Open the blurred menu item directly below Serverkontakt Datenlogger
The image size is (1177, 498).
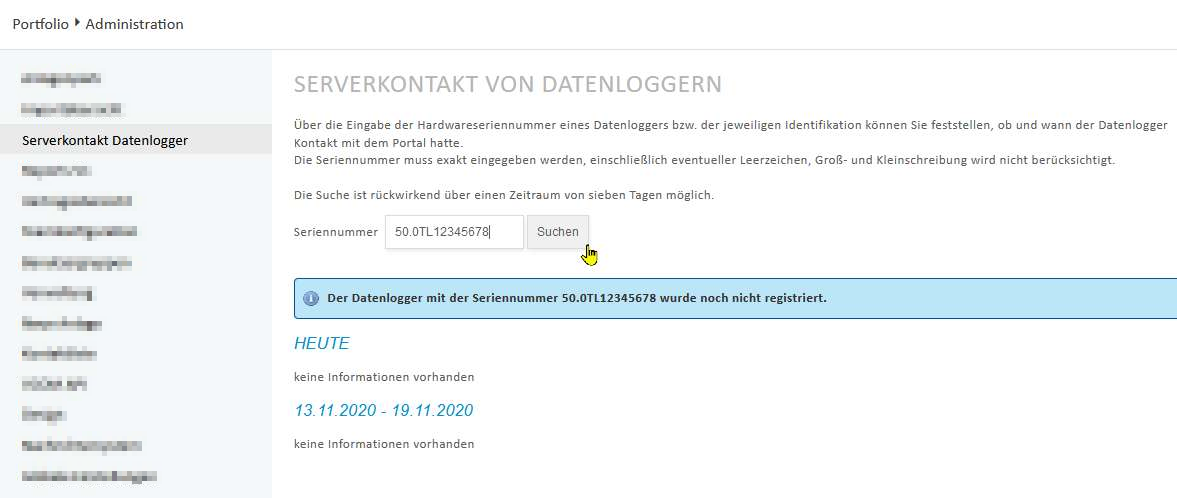pyautogui.click(x=64, y=171)
